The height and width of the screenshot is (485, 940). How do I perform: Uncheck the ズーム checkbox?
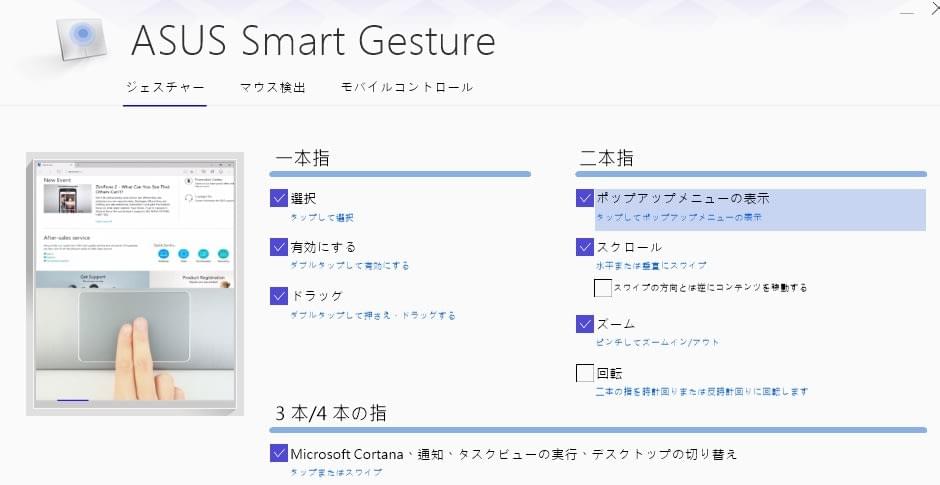coord(585,324)
